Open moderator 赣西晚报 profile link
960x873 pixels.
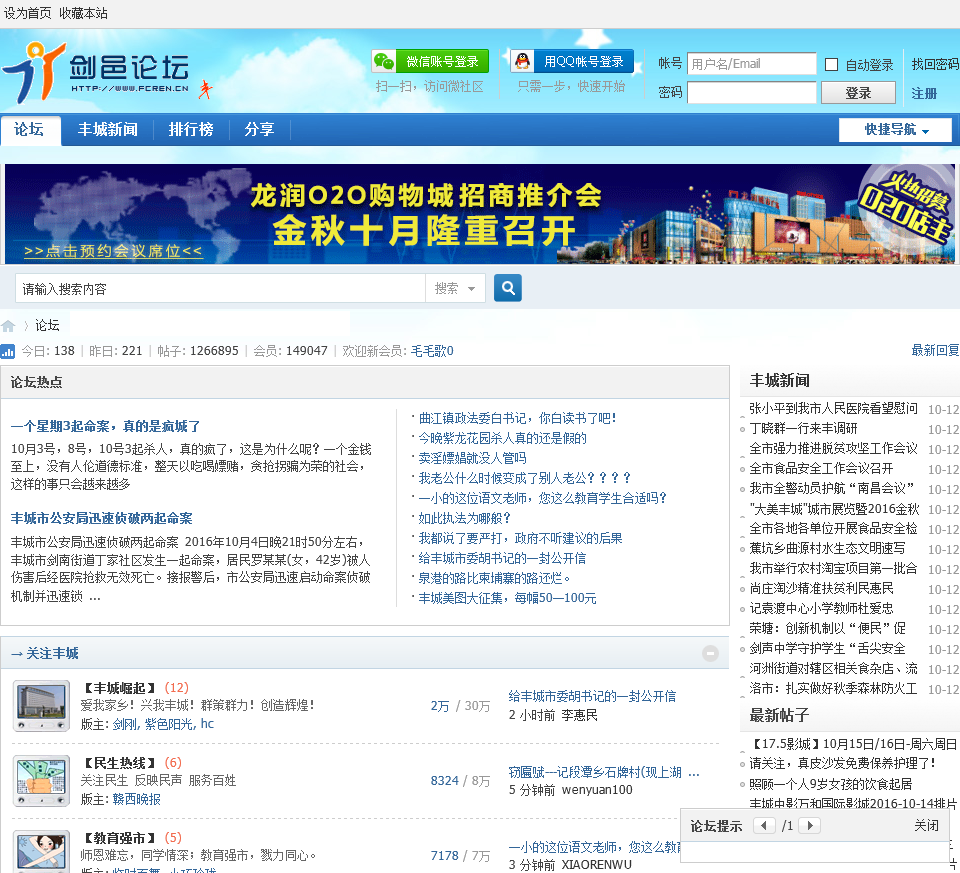point(137,800)
